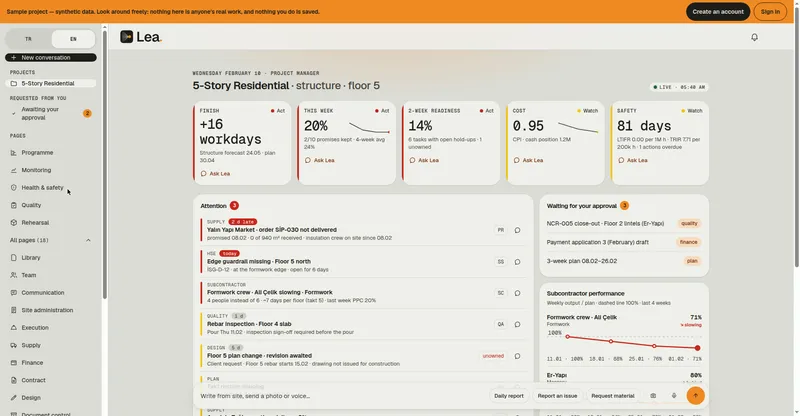The image size is (800, 416).
Task: Collapse the All pages section chevron
Action: [x=88, y=240]
